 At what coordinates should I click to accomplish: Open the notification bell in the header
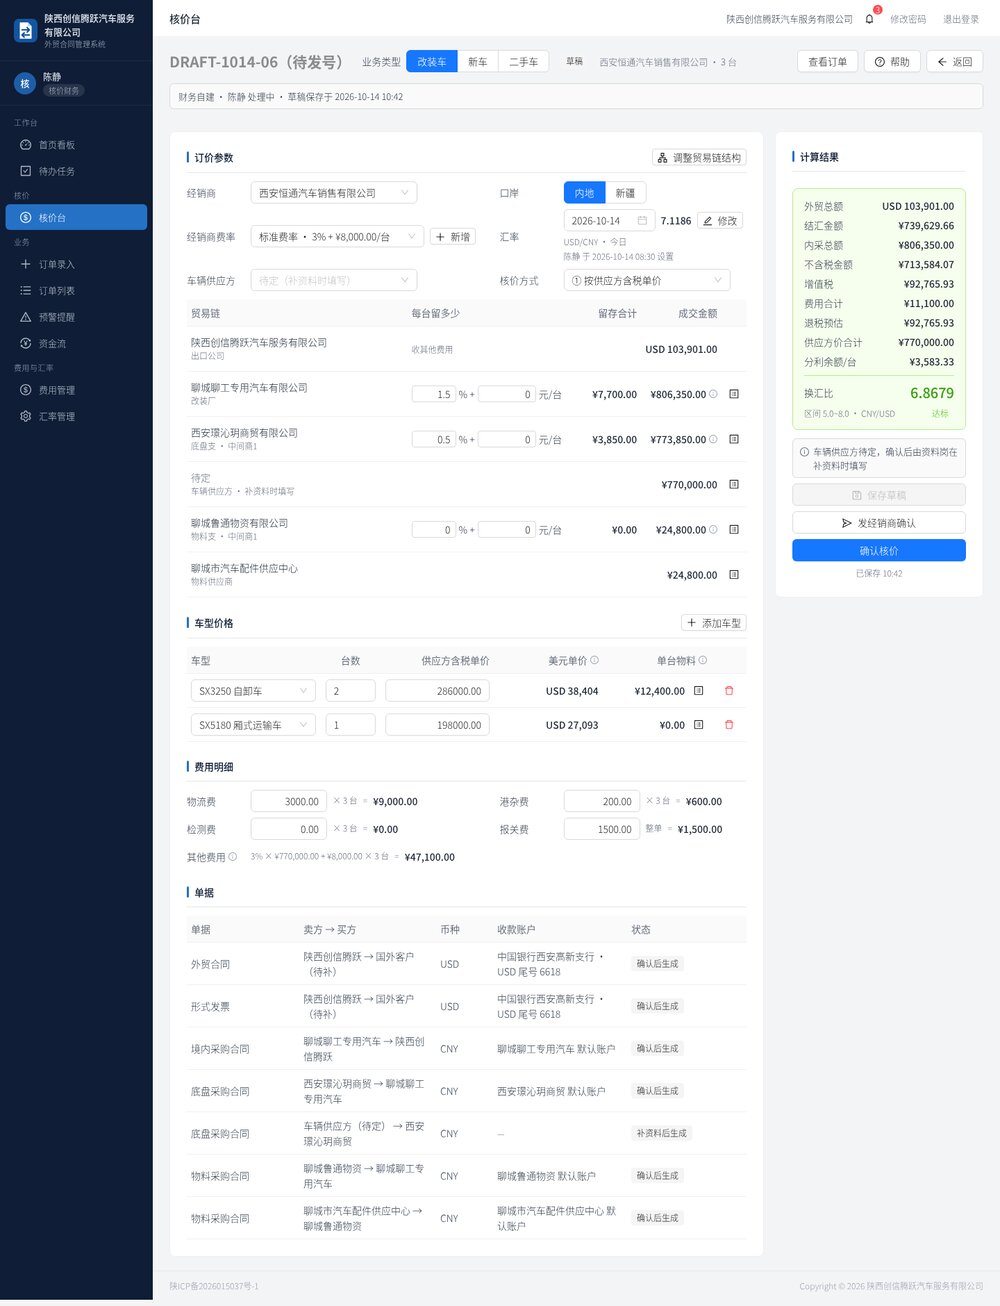[869, 19]
